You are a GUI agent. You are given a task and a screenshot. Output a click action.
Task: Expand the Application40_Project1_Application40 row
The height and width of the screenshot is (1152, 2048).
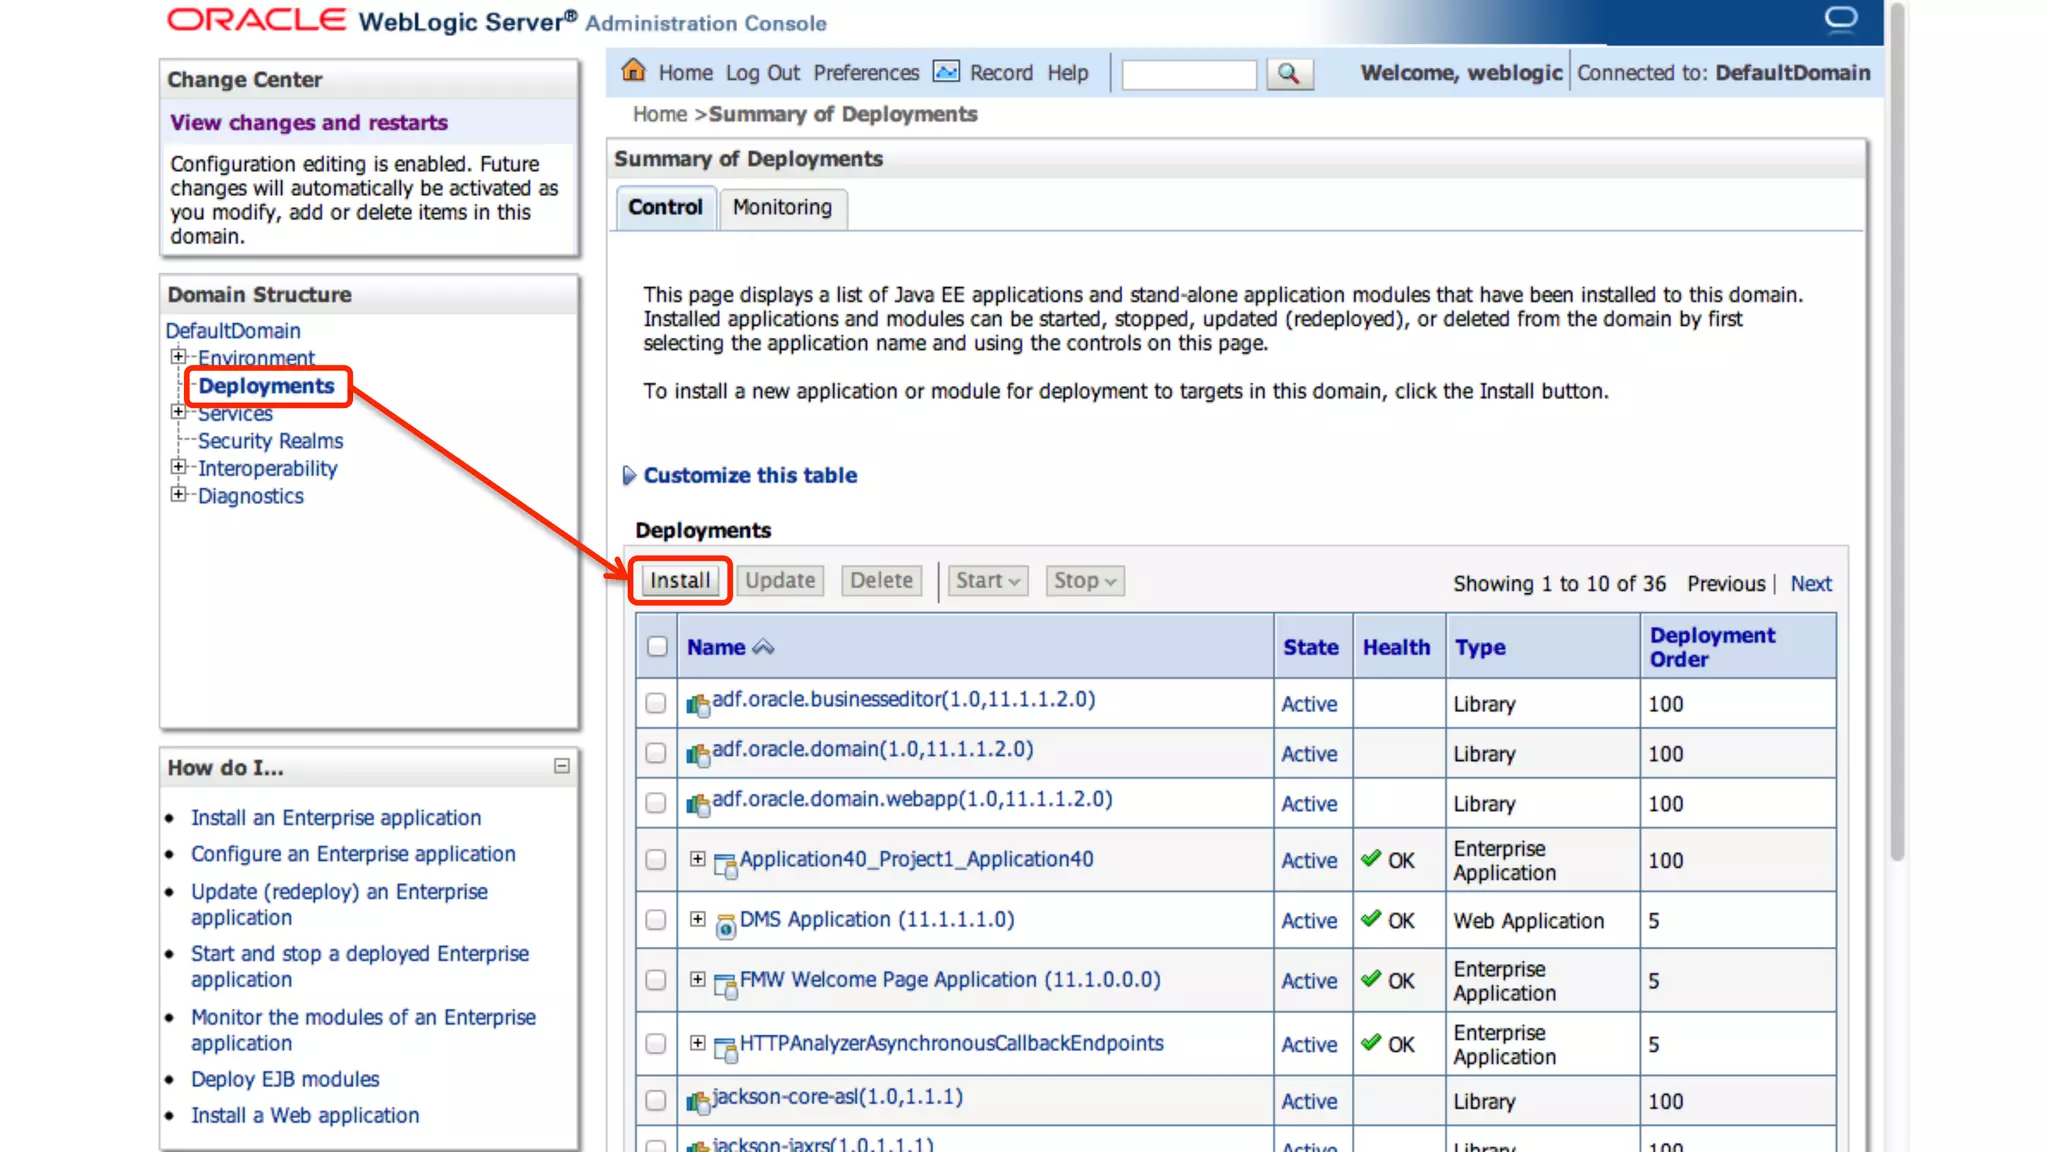pyautogui.click(x=698, y=859)
